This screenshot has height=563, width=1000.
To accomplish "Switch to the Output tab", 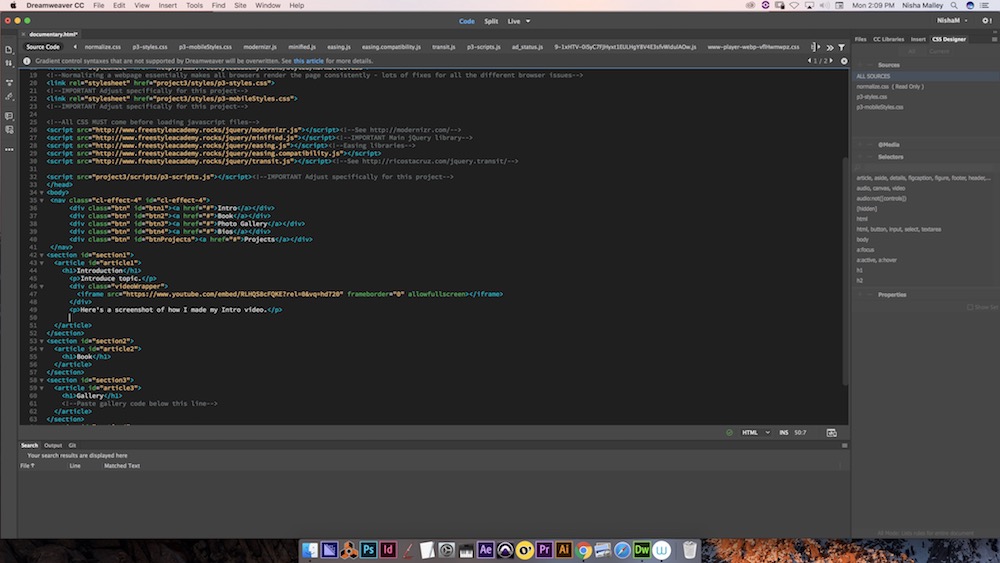I will click(x=53, y=445).
